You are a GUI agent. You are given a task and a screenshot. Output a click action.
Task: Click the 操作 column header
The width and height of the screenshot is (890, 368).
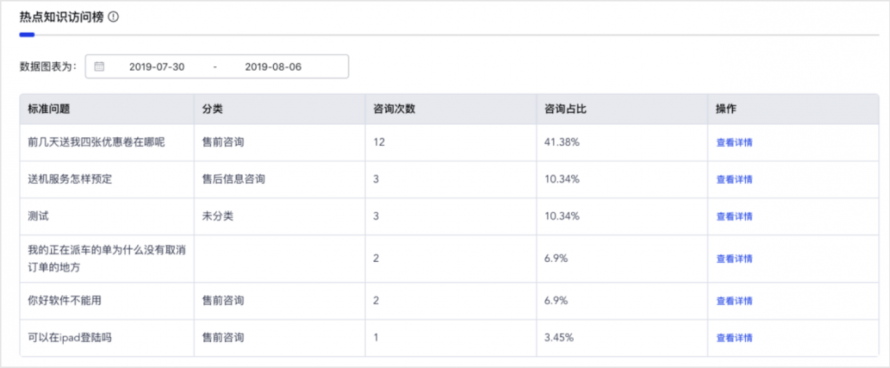click(726, 109)
